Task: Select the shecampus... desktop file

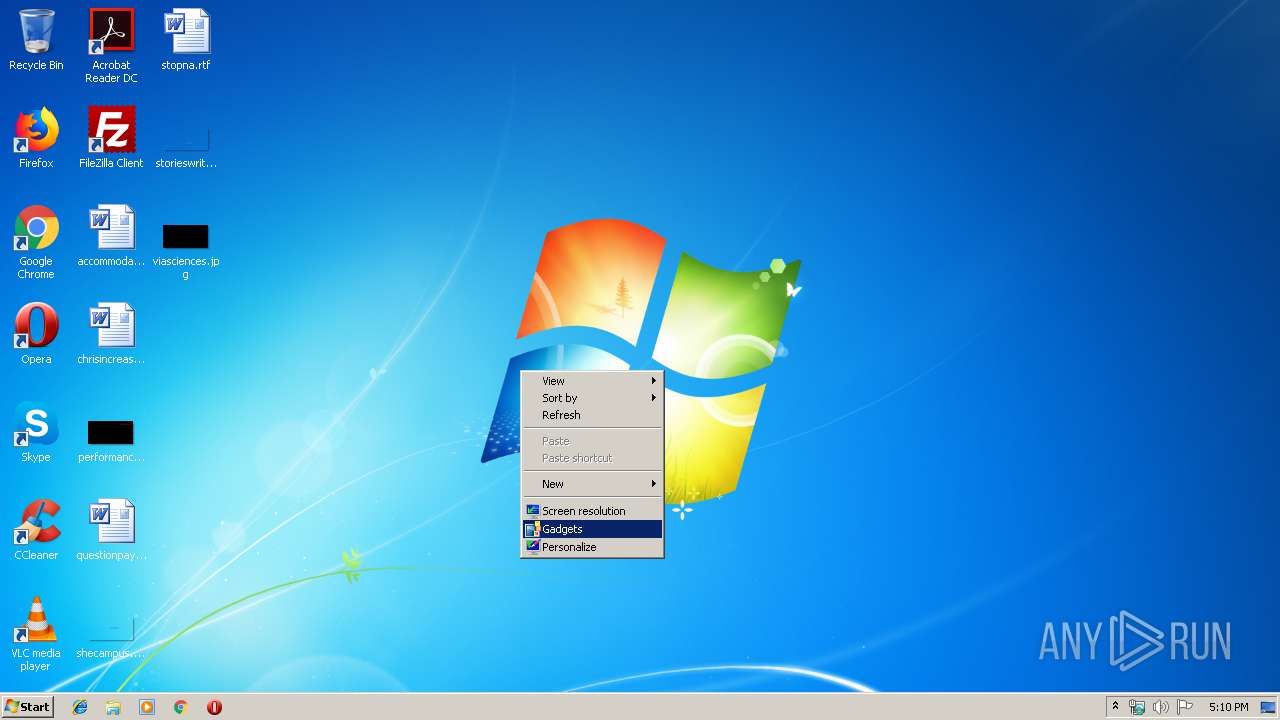Action: click(x=111, y=639)
